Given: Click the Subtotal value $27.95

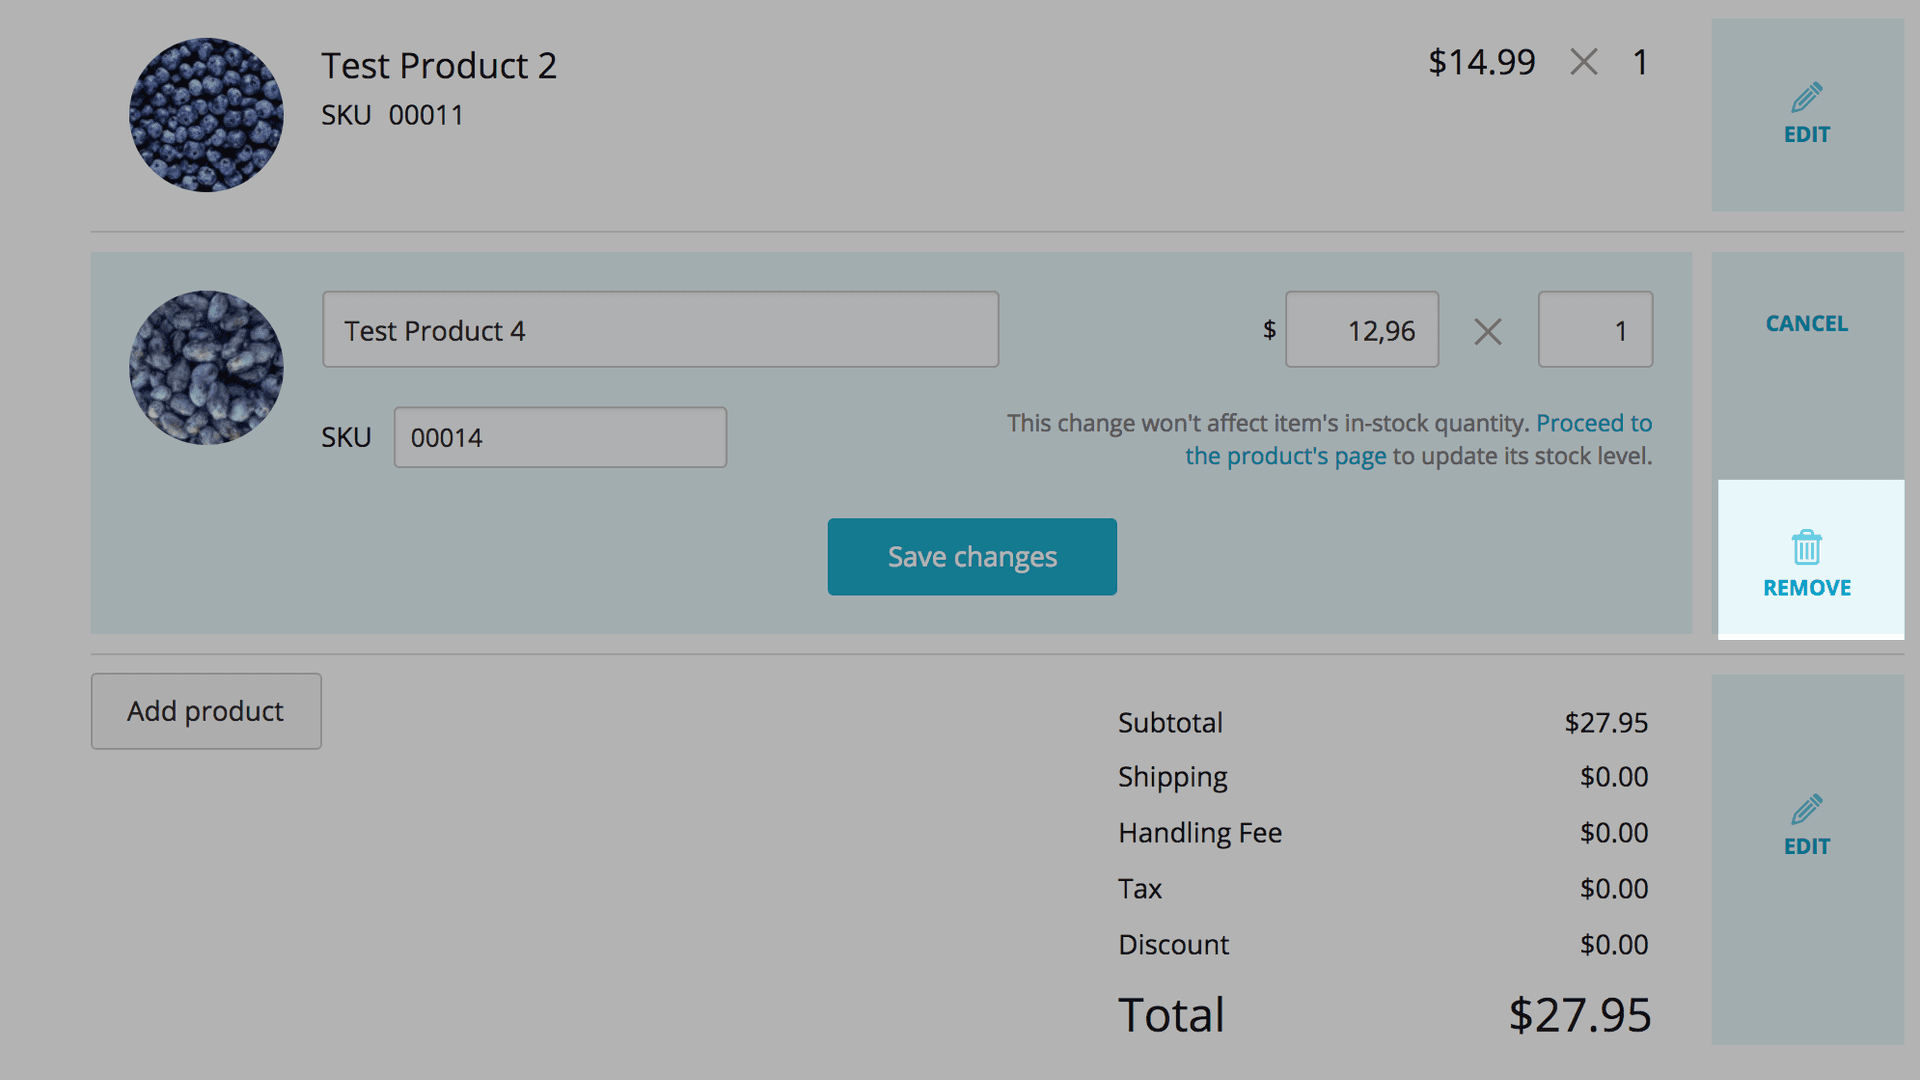Looking at the screenshot, I should 1605,723.
